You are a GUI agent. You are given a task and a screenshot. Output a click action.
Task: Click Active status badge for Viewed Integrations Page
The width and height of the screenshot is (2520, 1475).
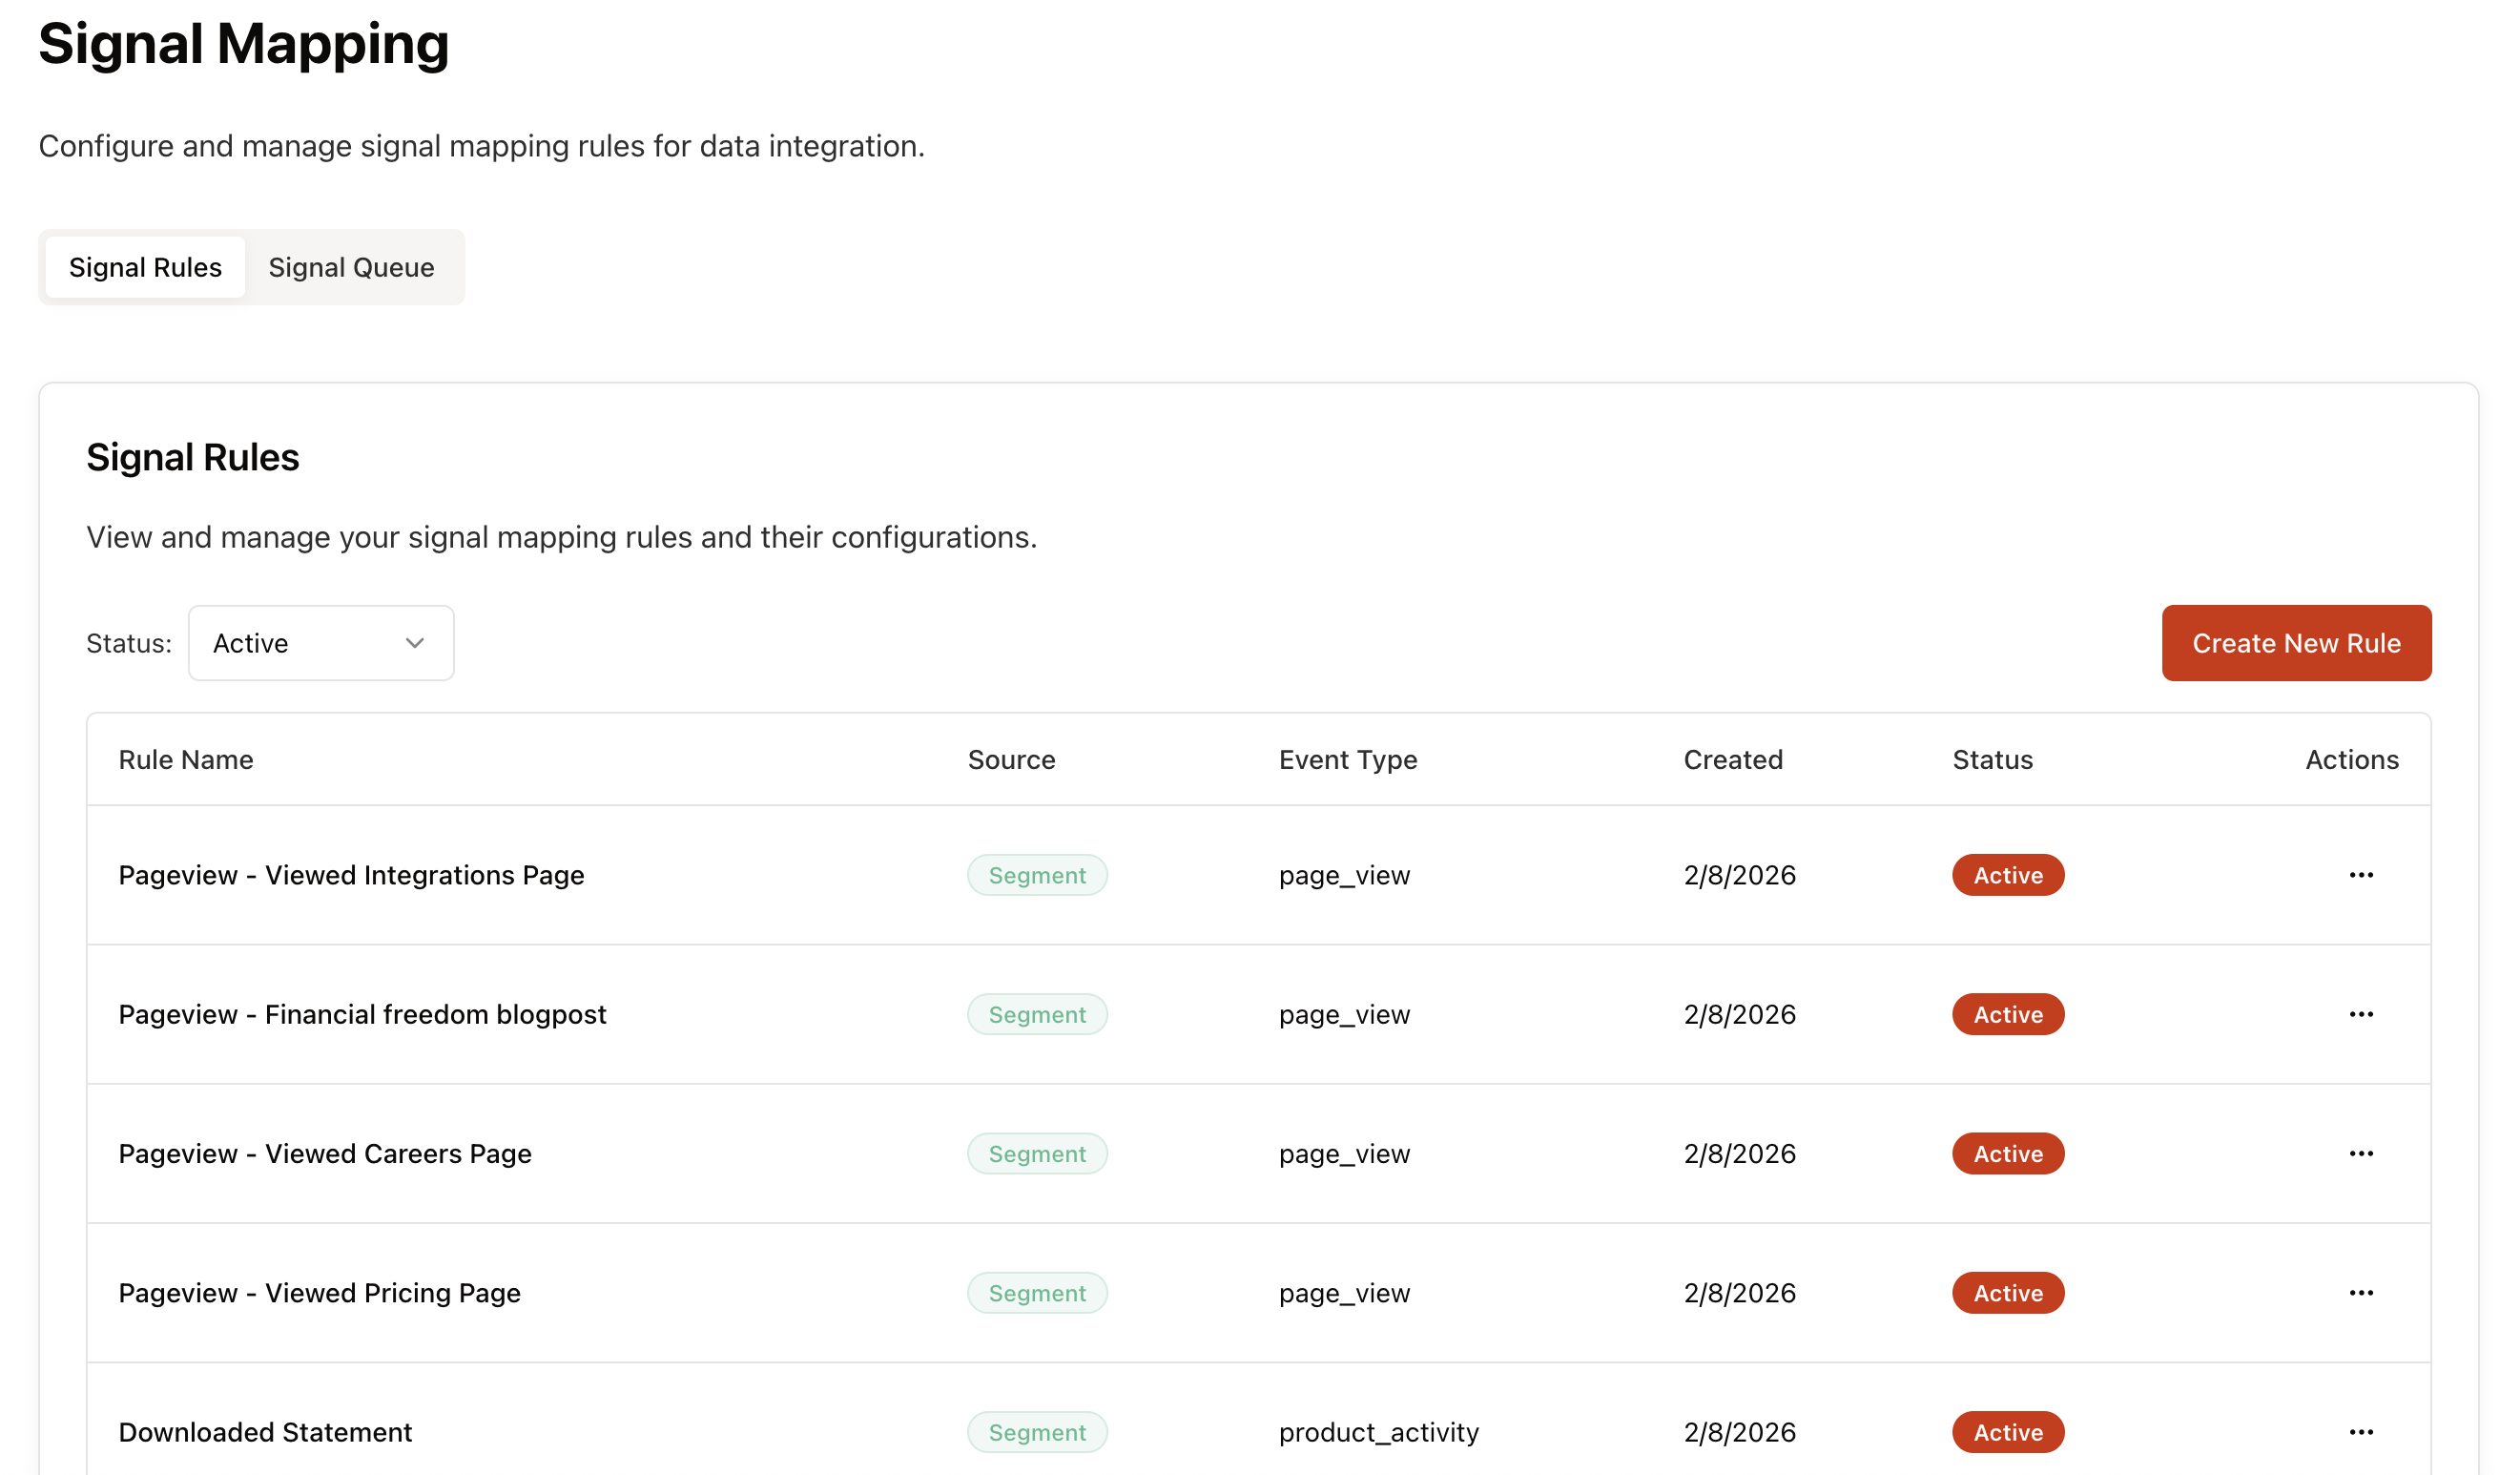pos(2008,875)
